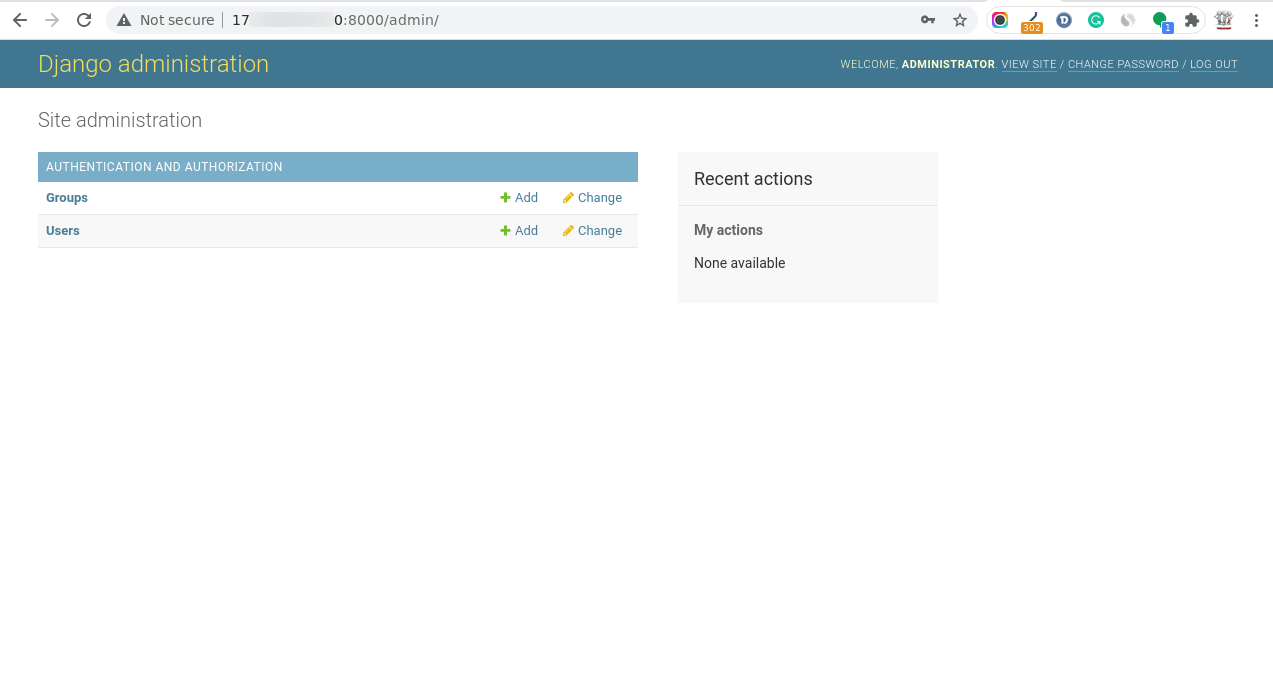Click the Recent actions heading
The height and width of the screenshot is (699, 1273).
click(753, 179)
